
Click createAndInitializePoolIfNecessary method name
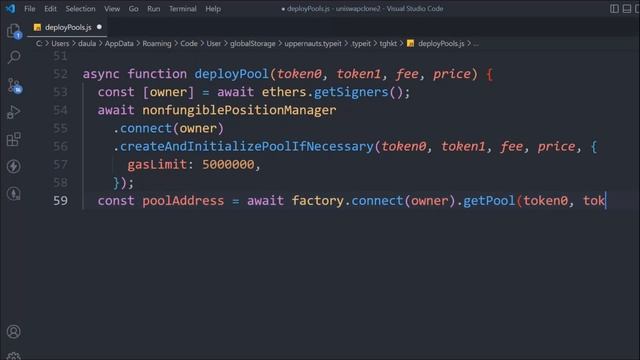point(247,146)
